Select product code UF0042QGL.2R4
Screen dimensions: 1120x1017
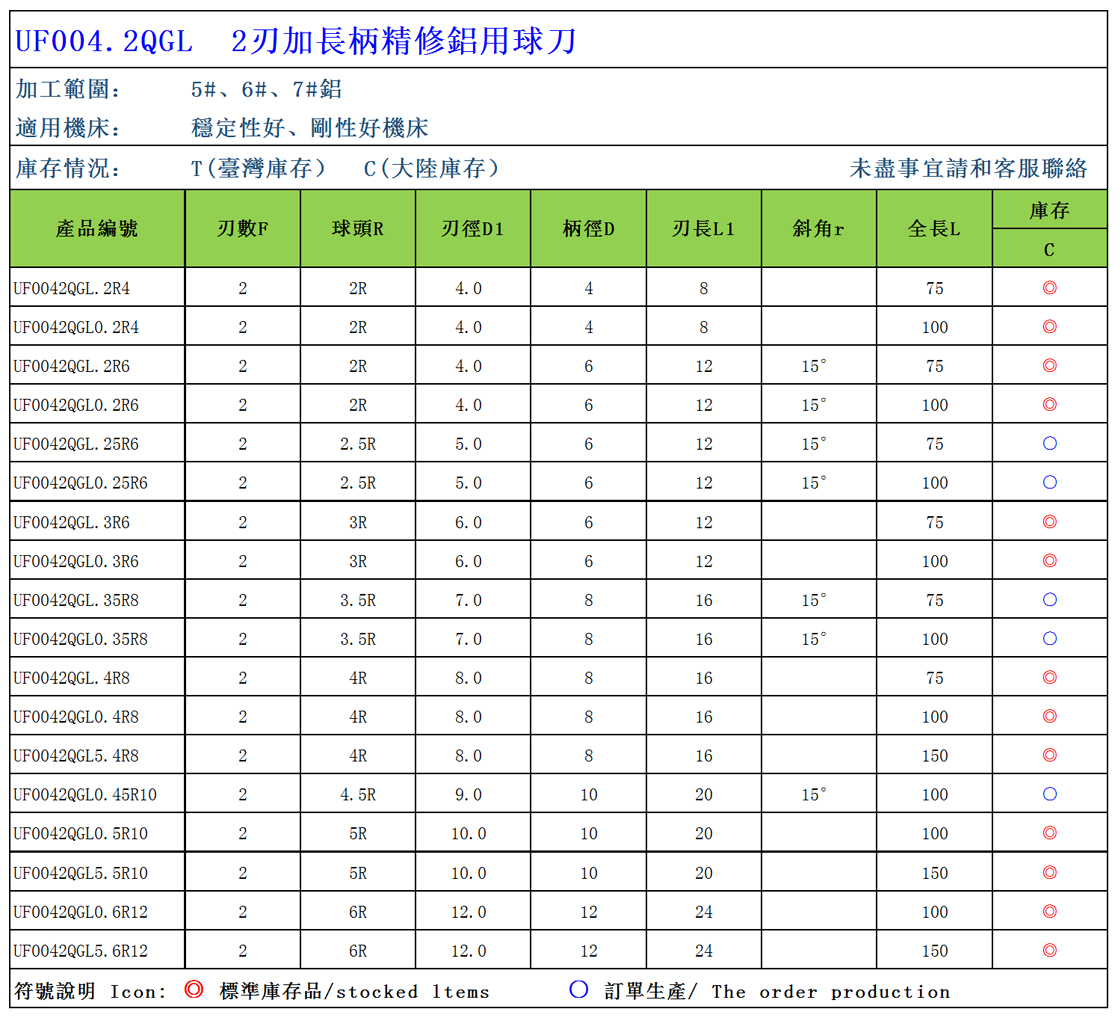pos(71,289)
